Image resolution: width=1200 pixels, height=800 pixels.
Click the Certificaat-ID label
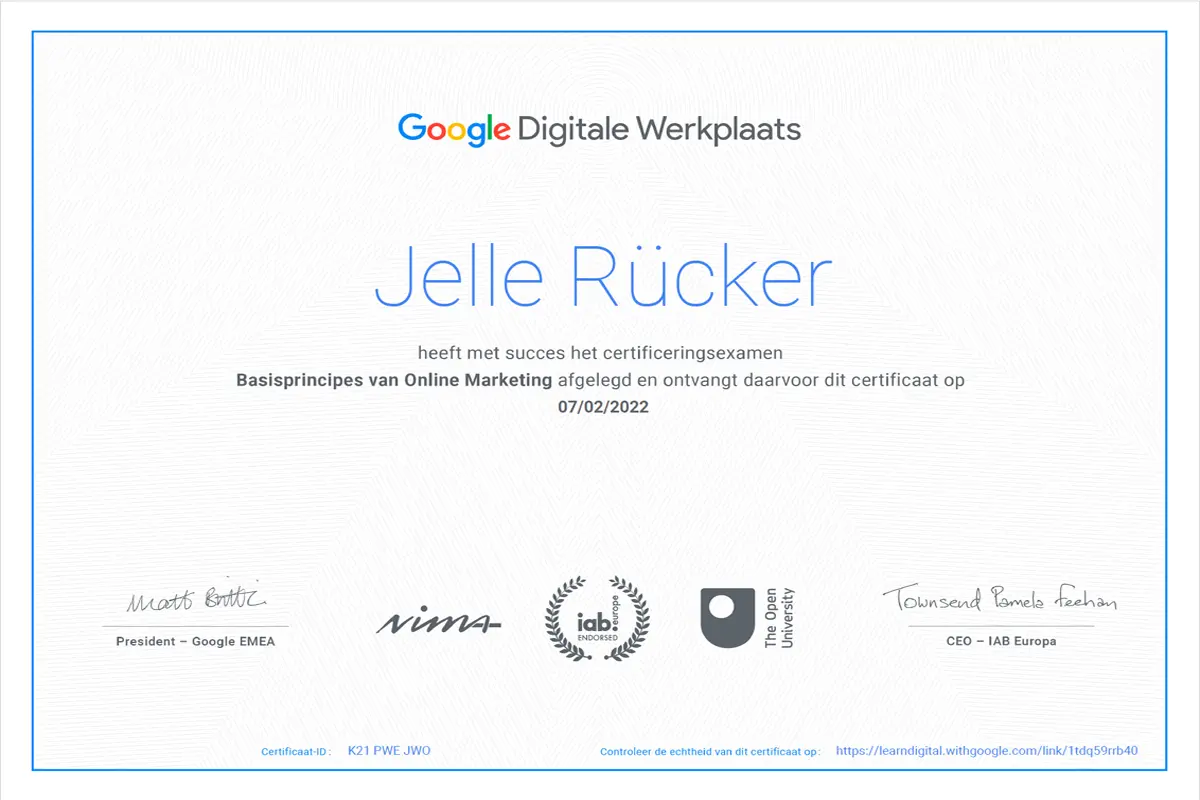(296, 752)
